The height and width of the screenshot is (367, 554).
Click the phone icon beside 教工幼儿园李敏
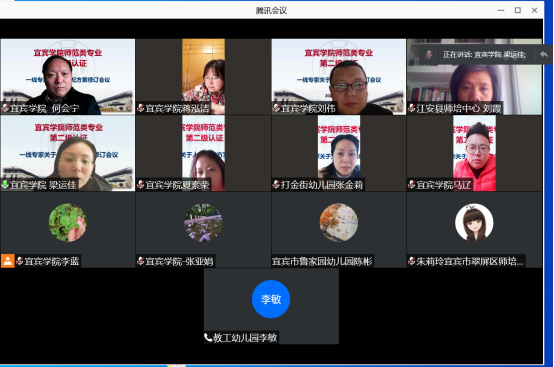(208, 337)
